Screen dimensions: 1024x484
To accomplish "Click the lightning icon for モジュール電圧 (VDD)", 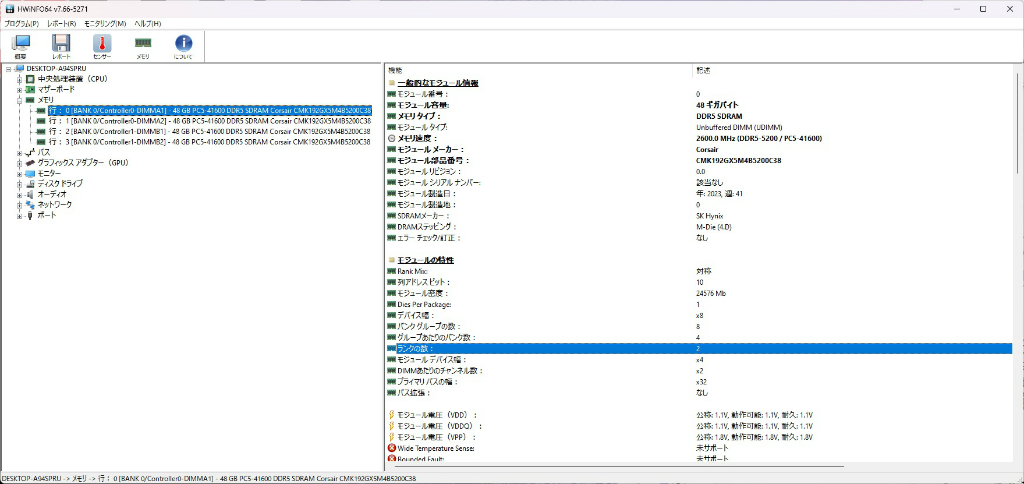I will tap(392, 415).
